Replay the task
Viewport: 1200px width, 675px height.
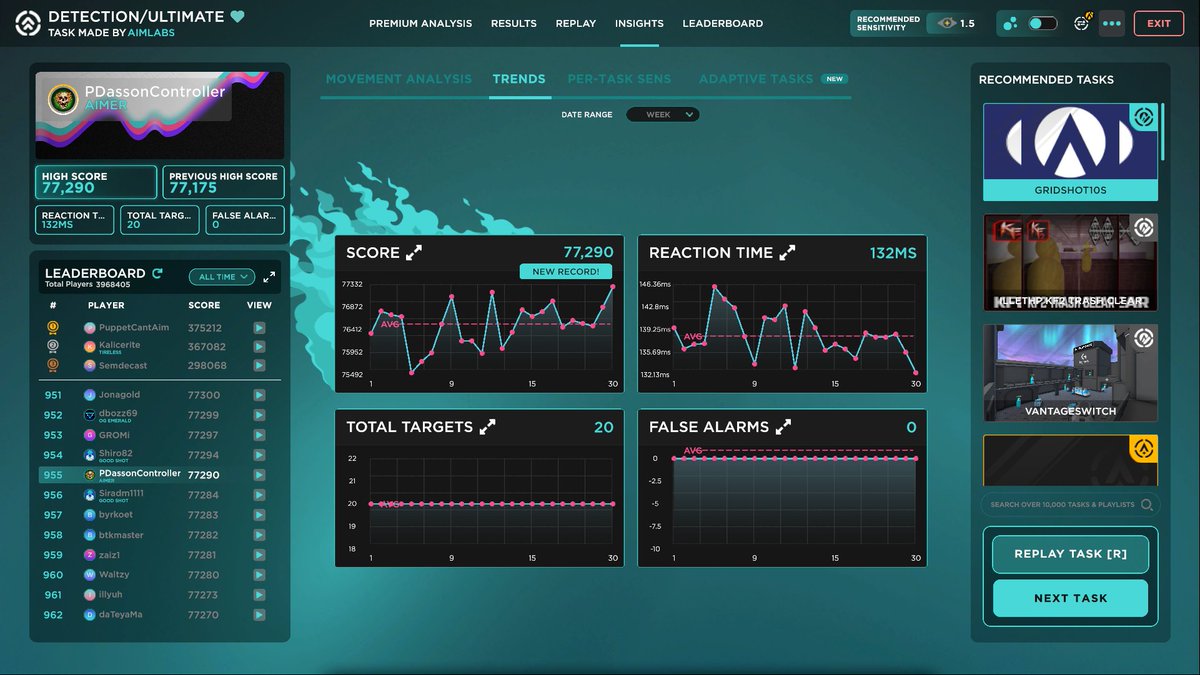point(1071,554)
